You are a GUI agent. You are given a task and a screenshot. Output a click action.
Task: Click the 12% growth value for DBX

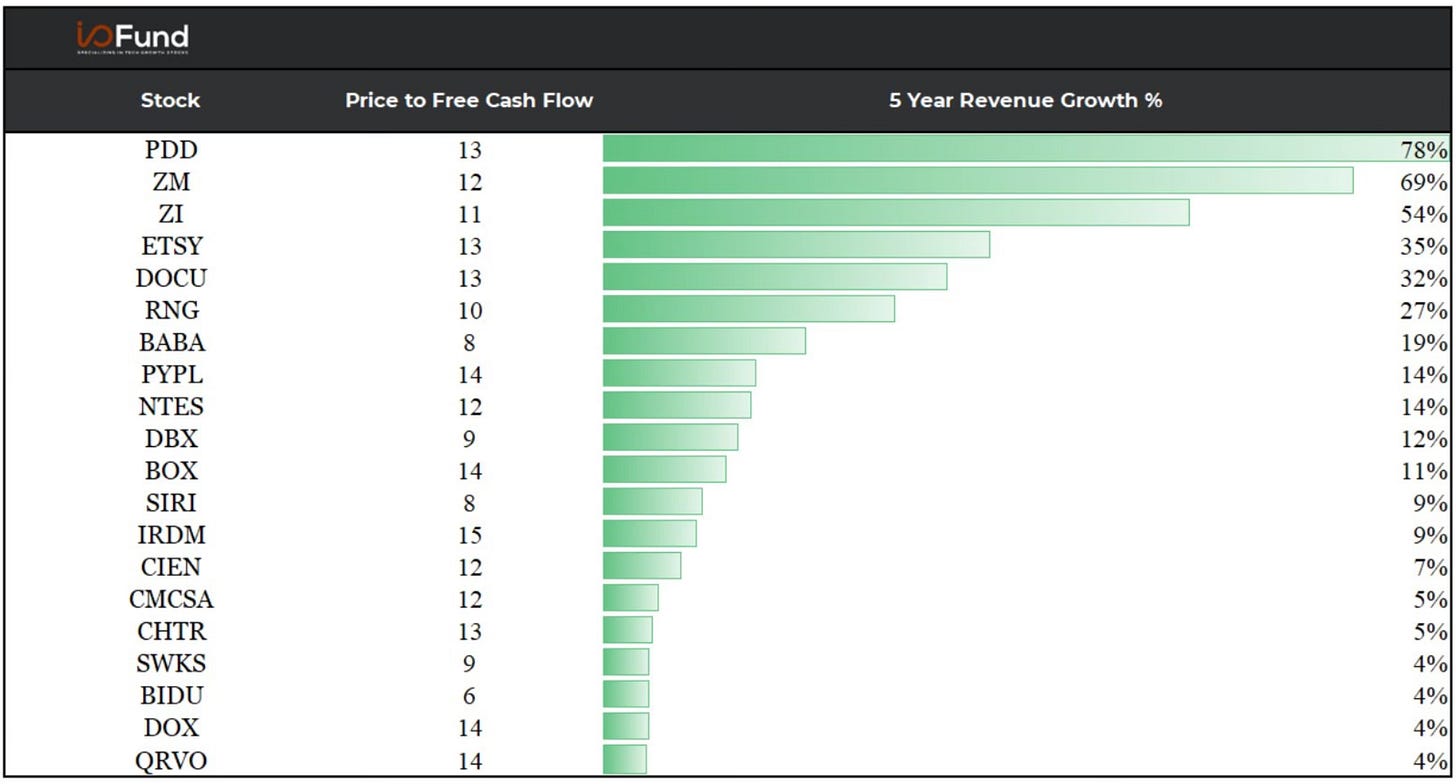(1424, 439)
